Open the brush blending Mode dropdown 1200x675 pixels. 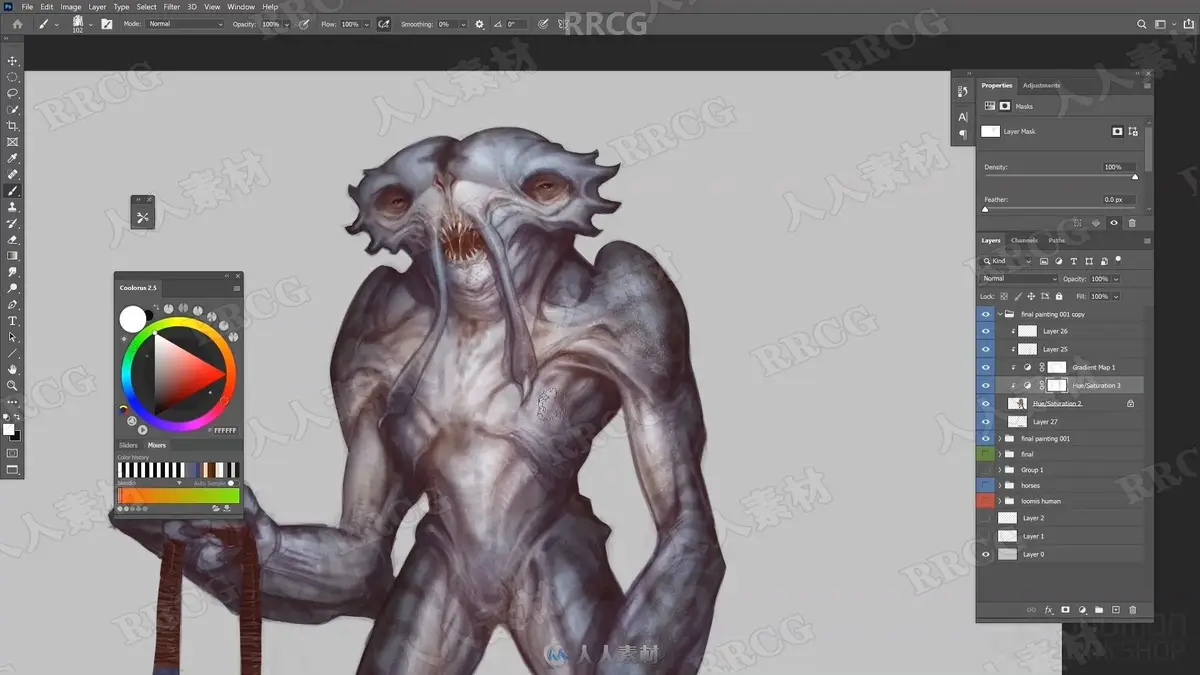pyautogui.click(x=186, y=24)
